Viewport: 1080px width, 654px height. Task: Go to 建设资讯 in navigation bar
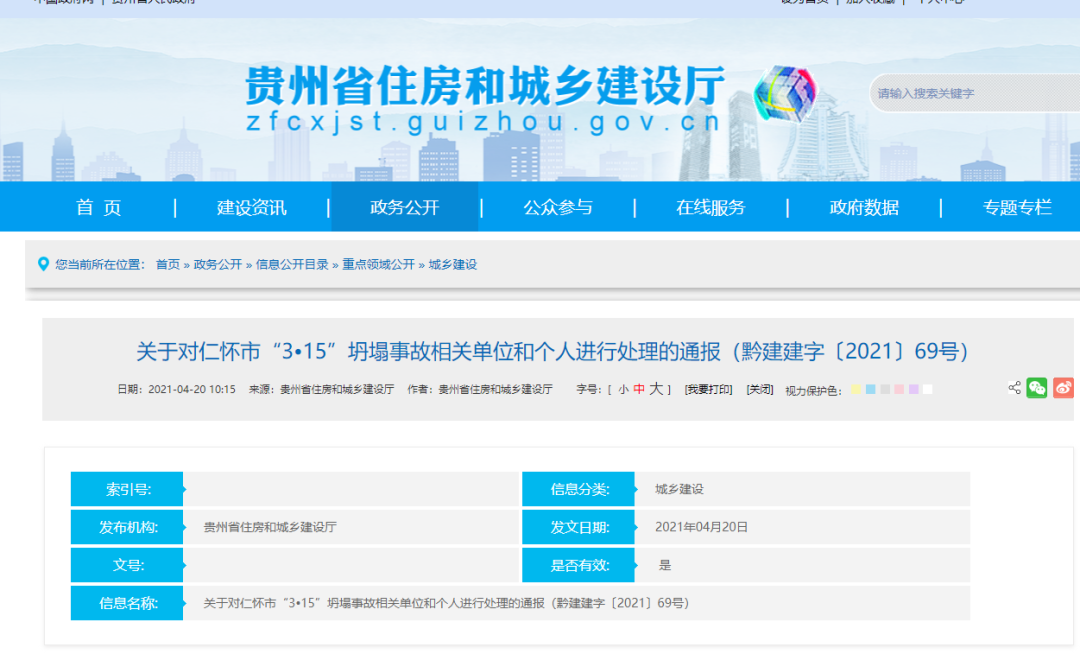[252, 208]
